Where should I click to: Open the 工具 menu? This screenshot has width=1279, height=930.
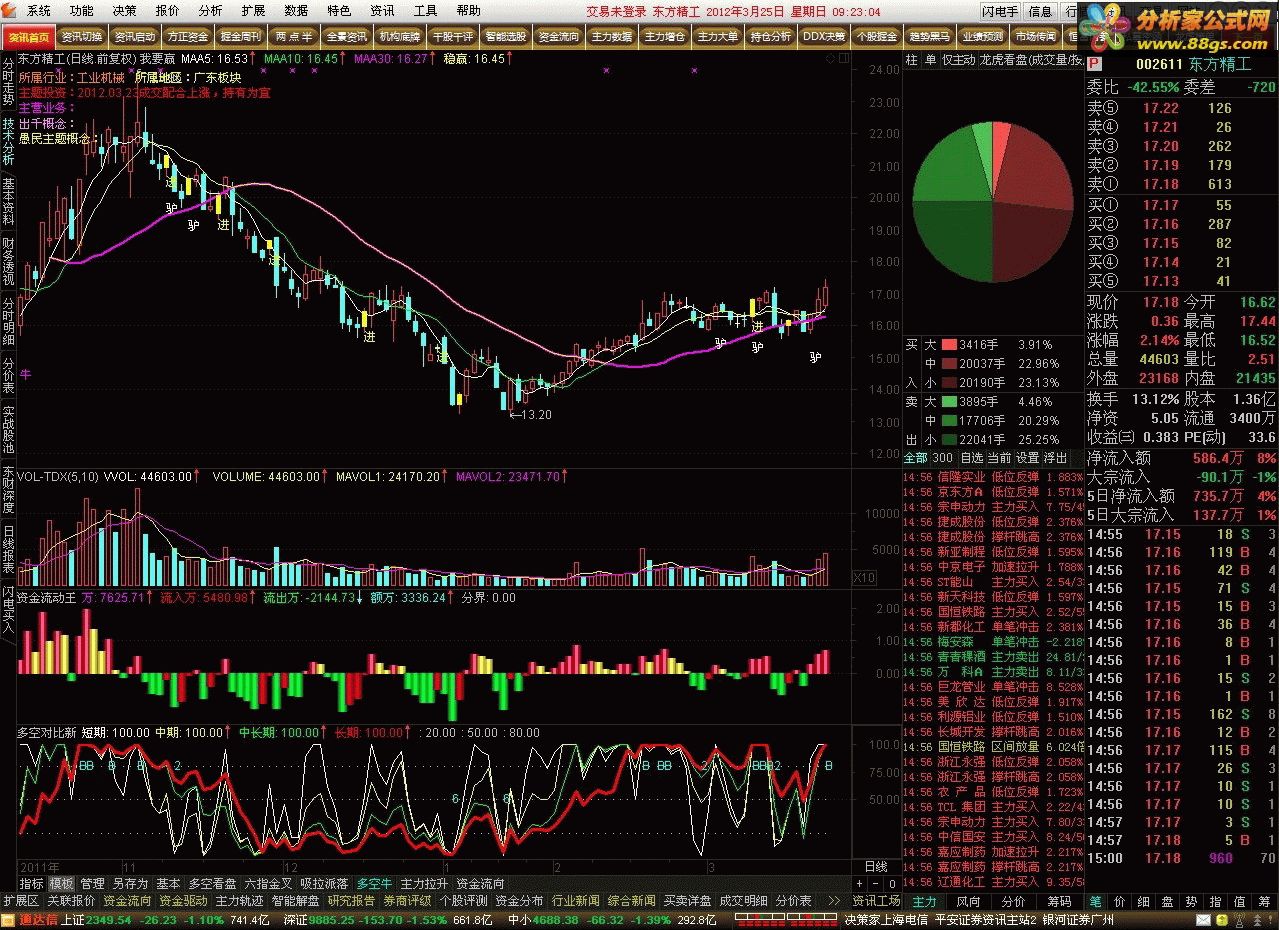(x=426, y=11)
